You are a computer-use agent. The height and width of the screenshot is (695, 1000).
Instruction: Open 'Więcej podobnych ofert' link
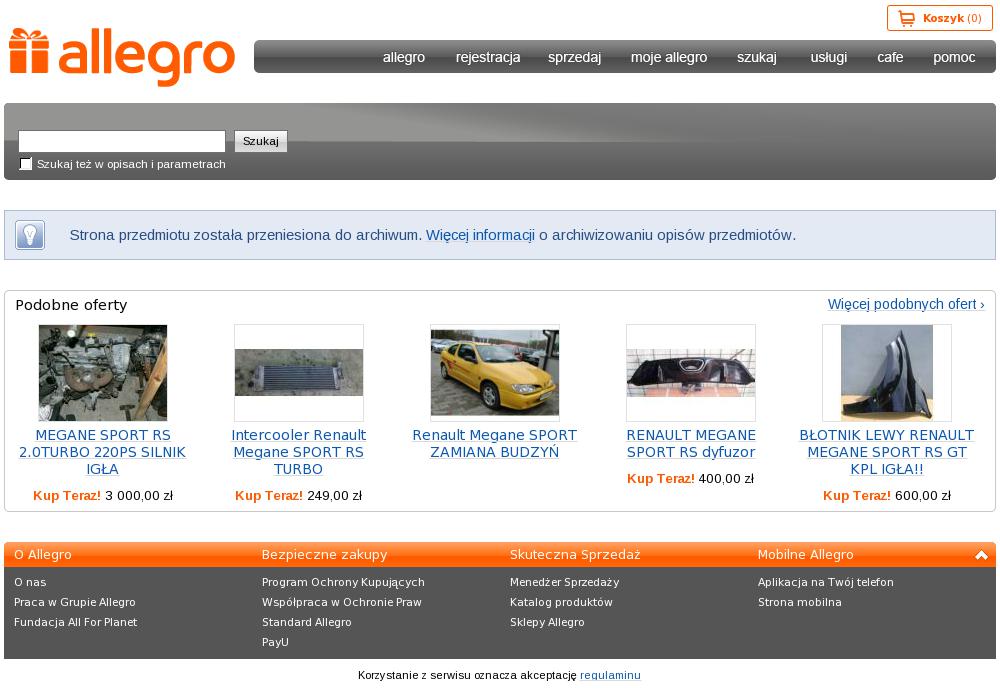(x=906, y=304)
